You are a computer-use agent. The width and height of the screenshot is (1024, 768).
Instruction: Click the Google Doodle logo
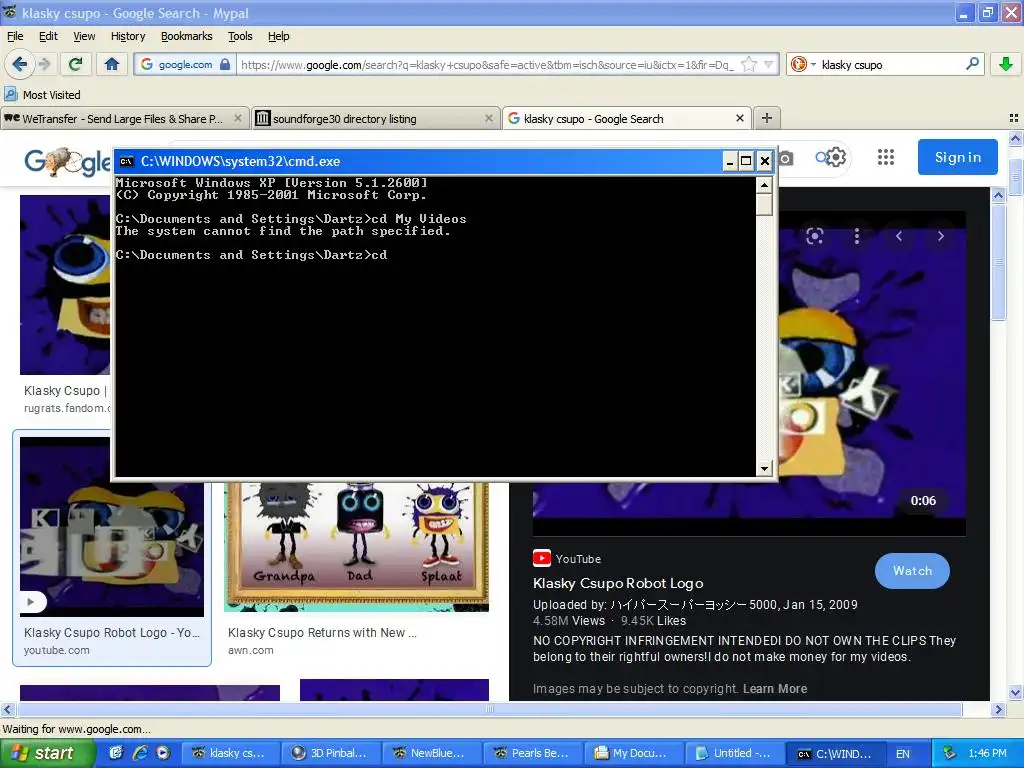(67, 161)
